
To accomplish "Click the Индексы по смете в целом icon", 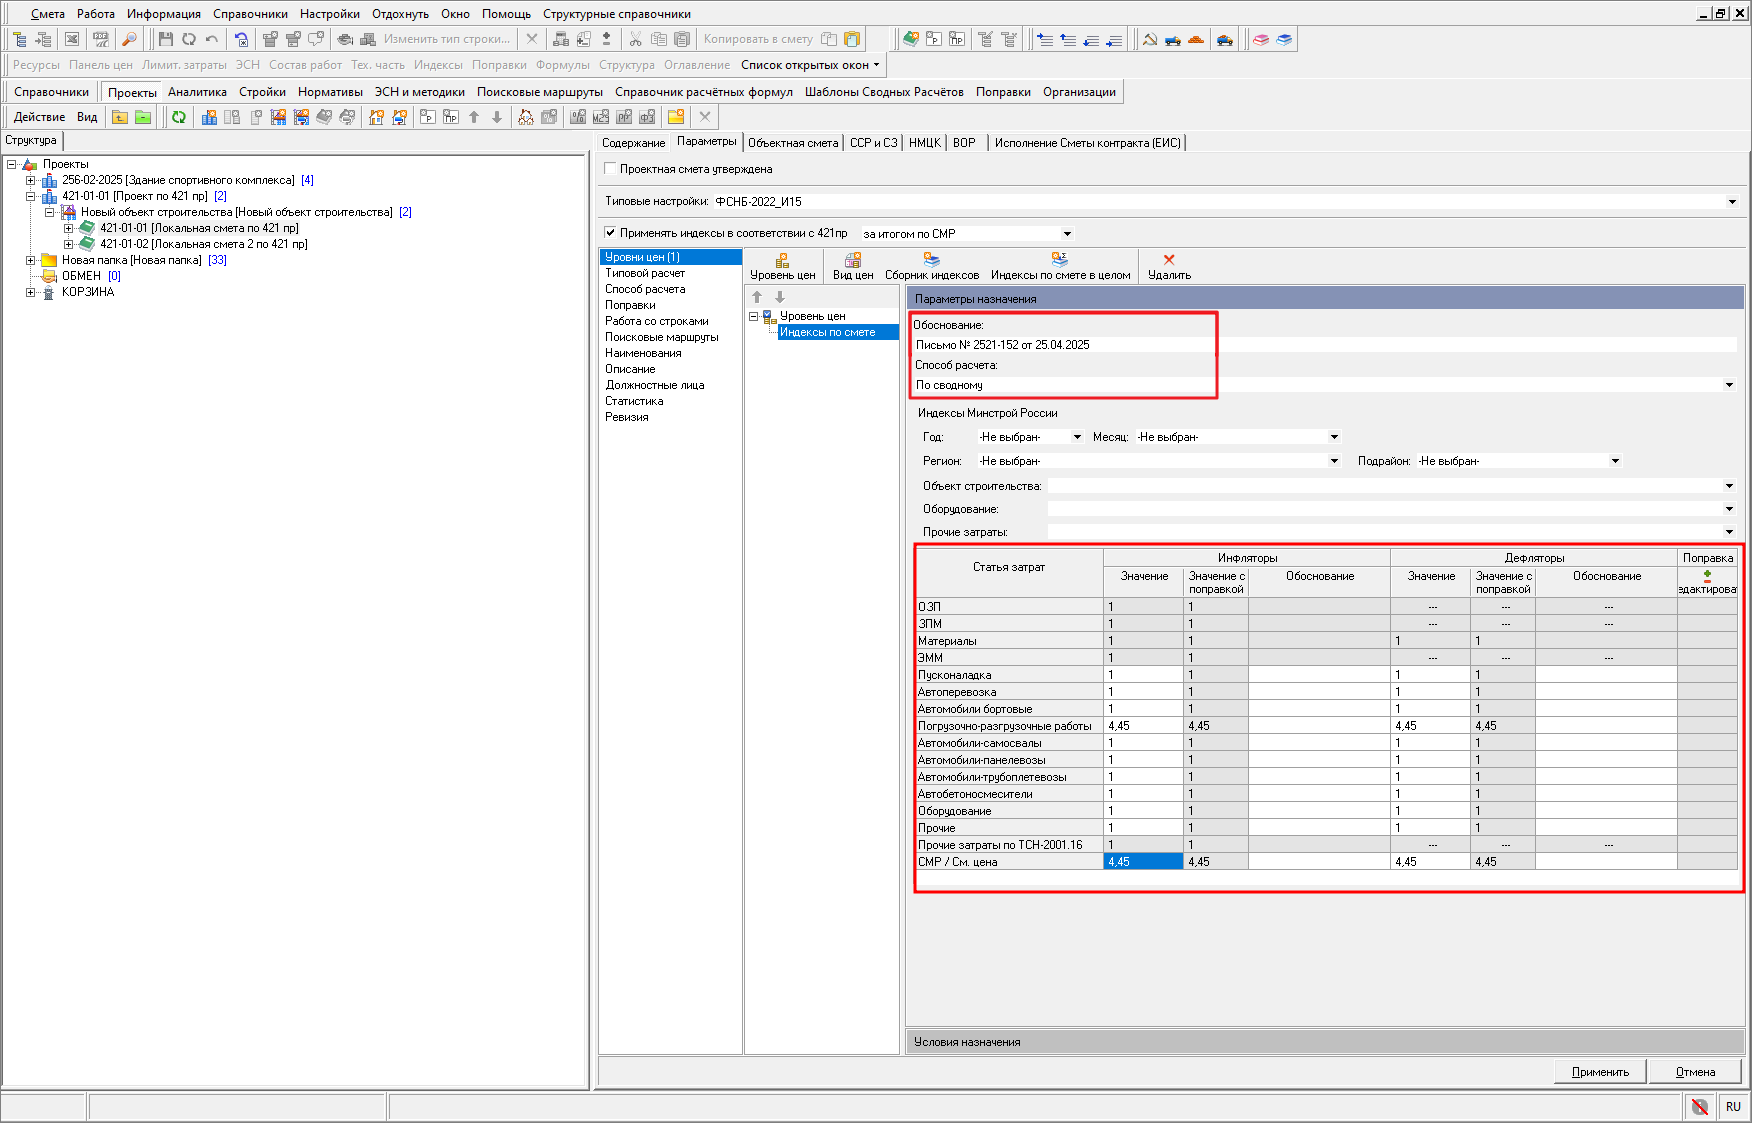I will [x=1060, y=260].
